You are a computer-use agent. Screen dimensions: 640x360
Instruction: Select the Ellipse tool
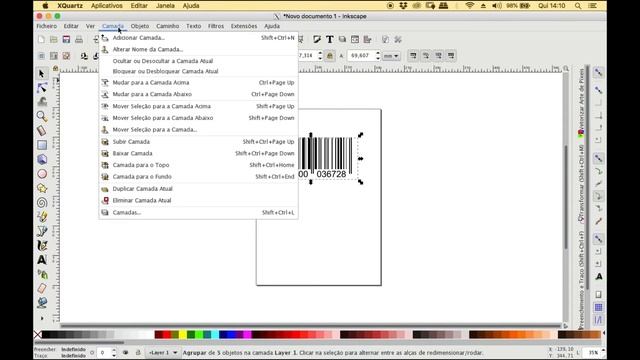[42, 174]
